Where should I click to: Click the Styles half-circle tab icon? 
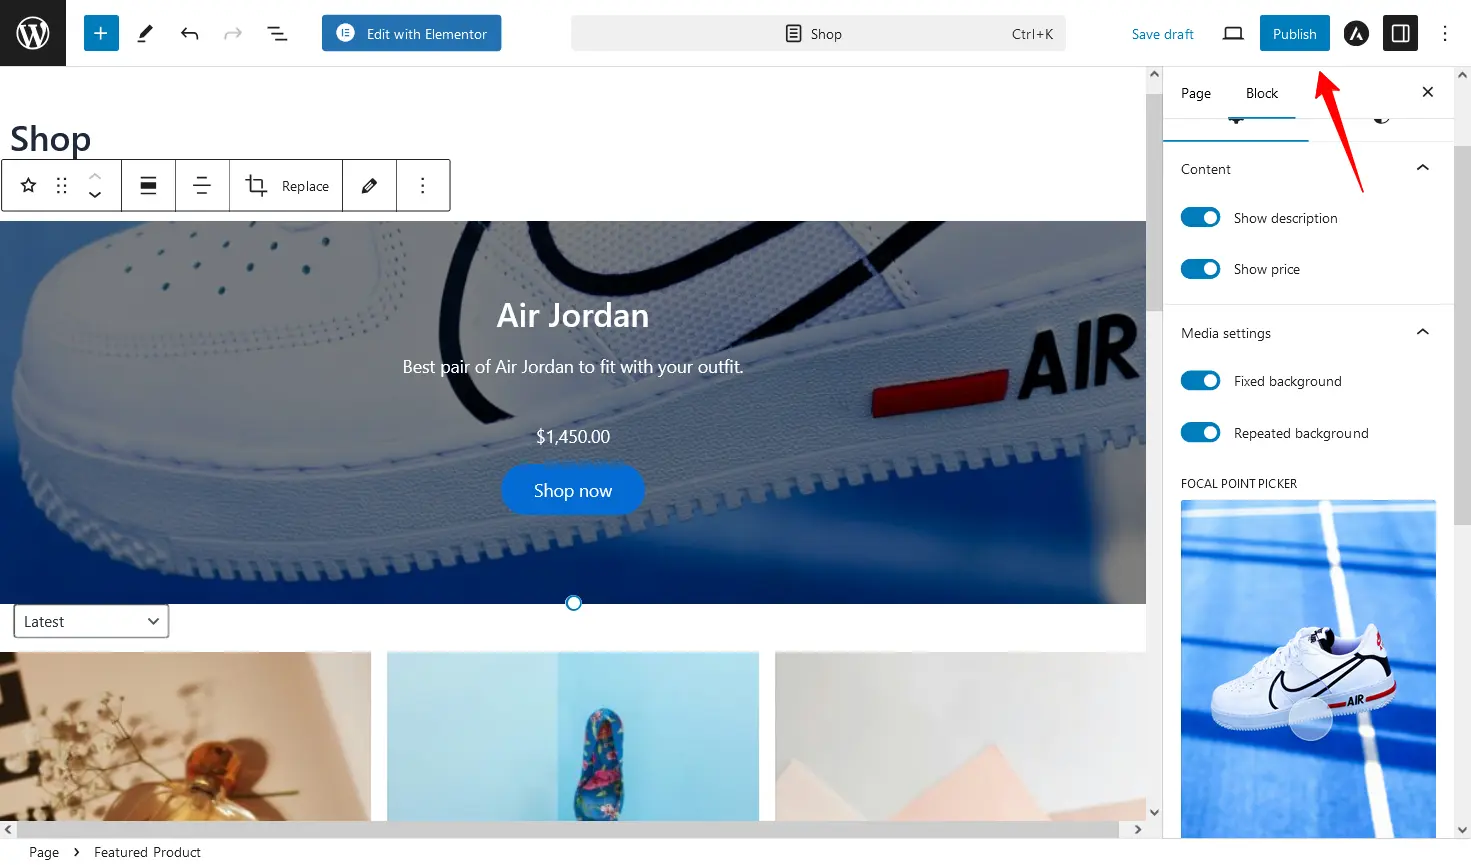point(1381,118)
